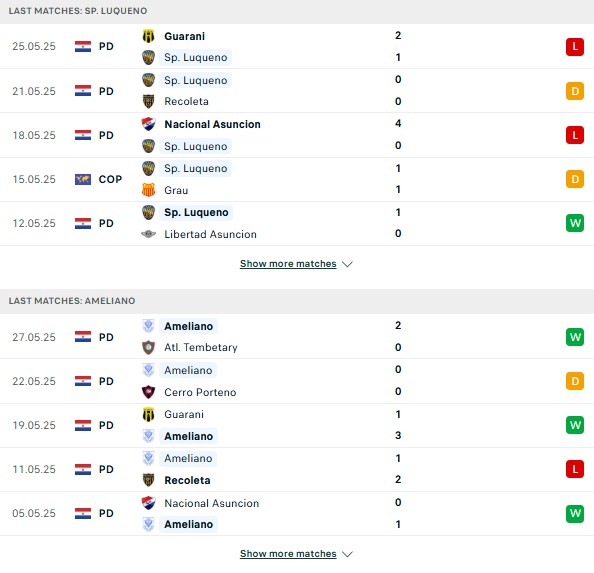Viewport: 594px width, 573px height.
Task: Expand the Show more matches chevron under Sp. Luqueno
Action: [x=347, y=264]
